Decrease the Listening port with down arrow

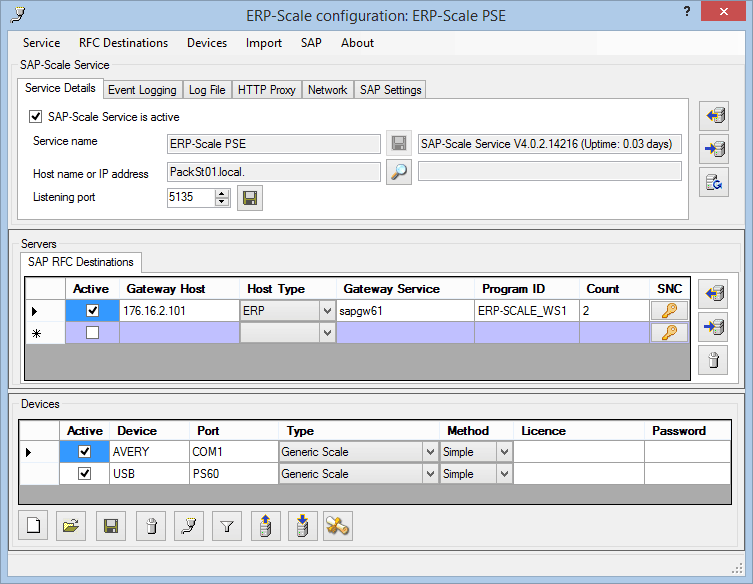tap(221, 202)
